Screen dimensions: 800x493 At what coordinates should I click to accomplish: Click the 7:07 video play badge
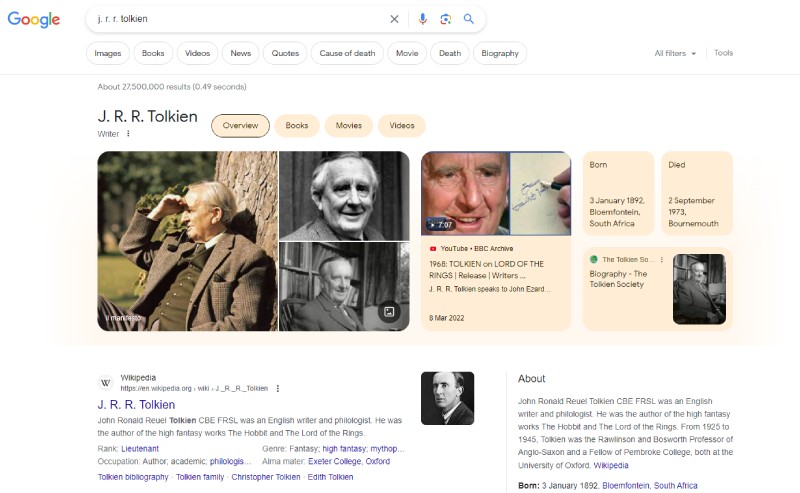440,225
